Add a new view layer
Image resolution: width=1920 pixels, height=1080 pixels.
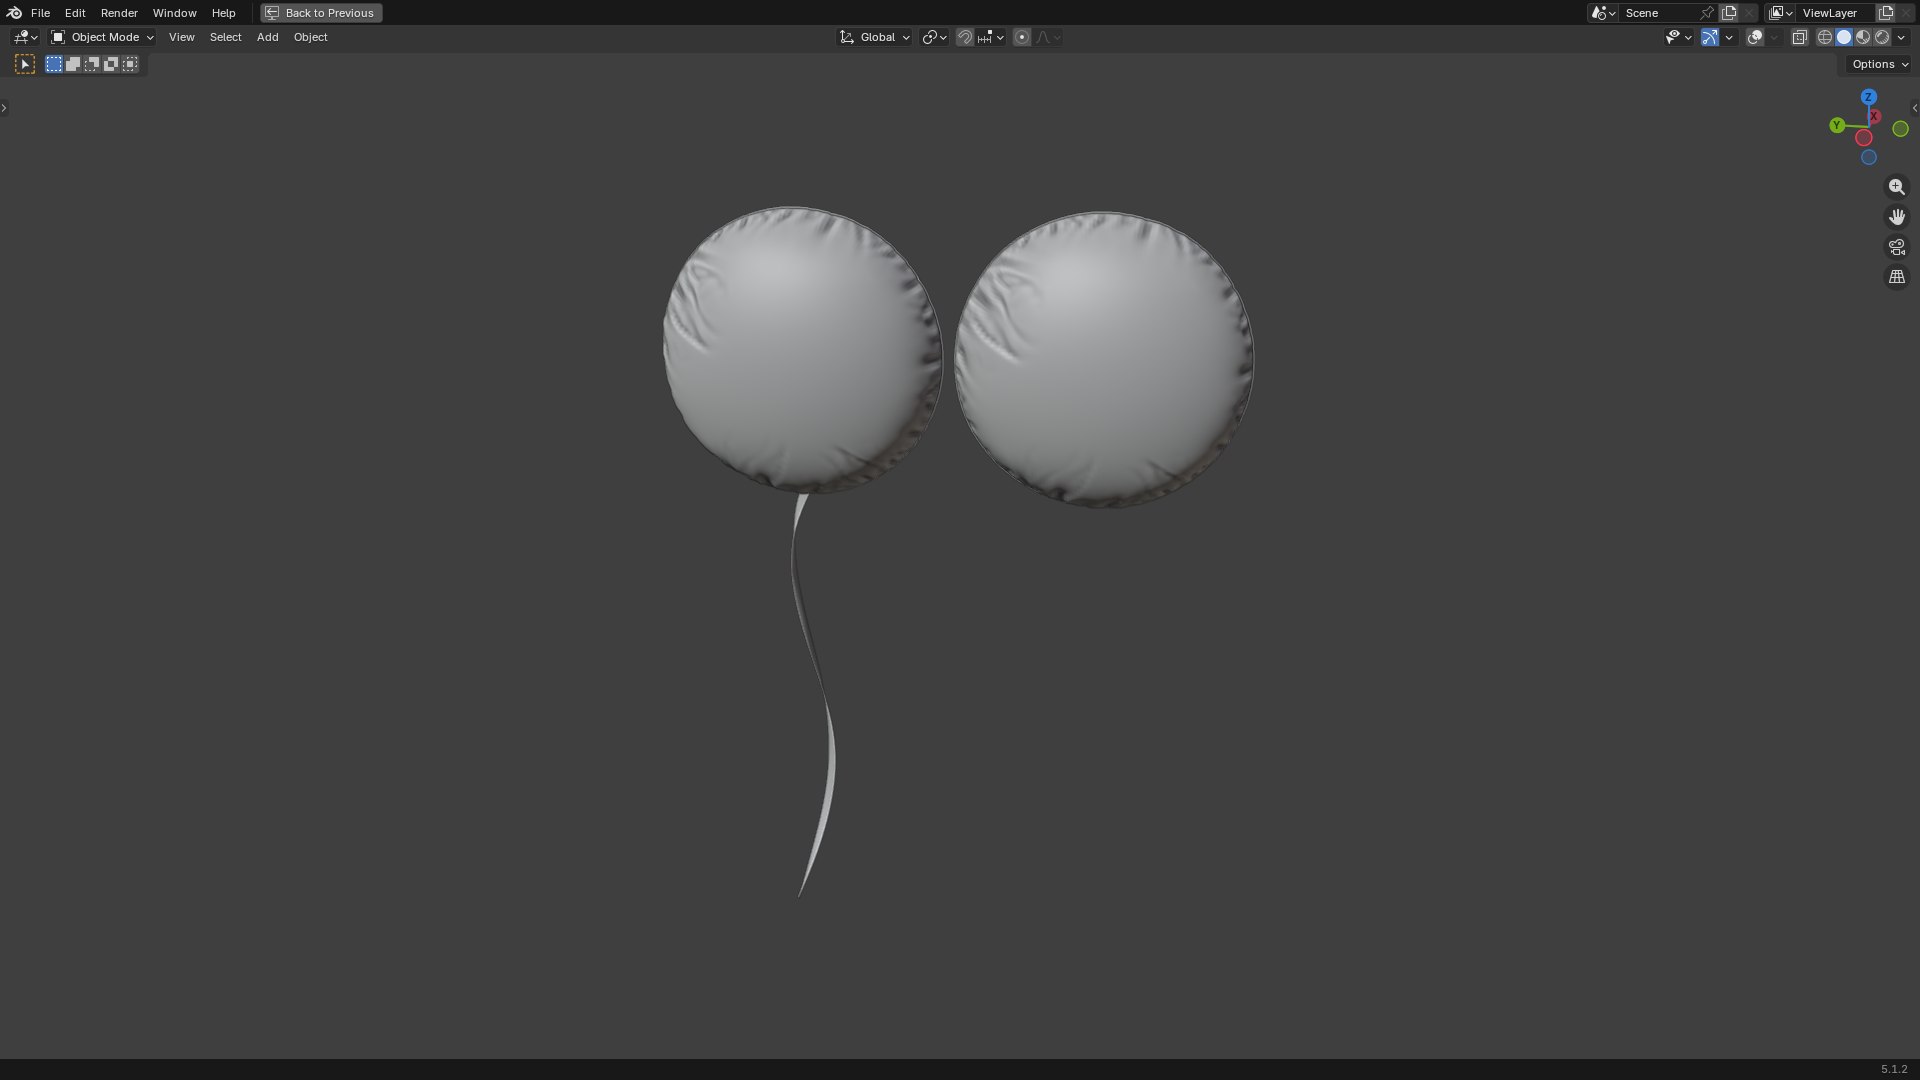point(1886,13)
